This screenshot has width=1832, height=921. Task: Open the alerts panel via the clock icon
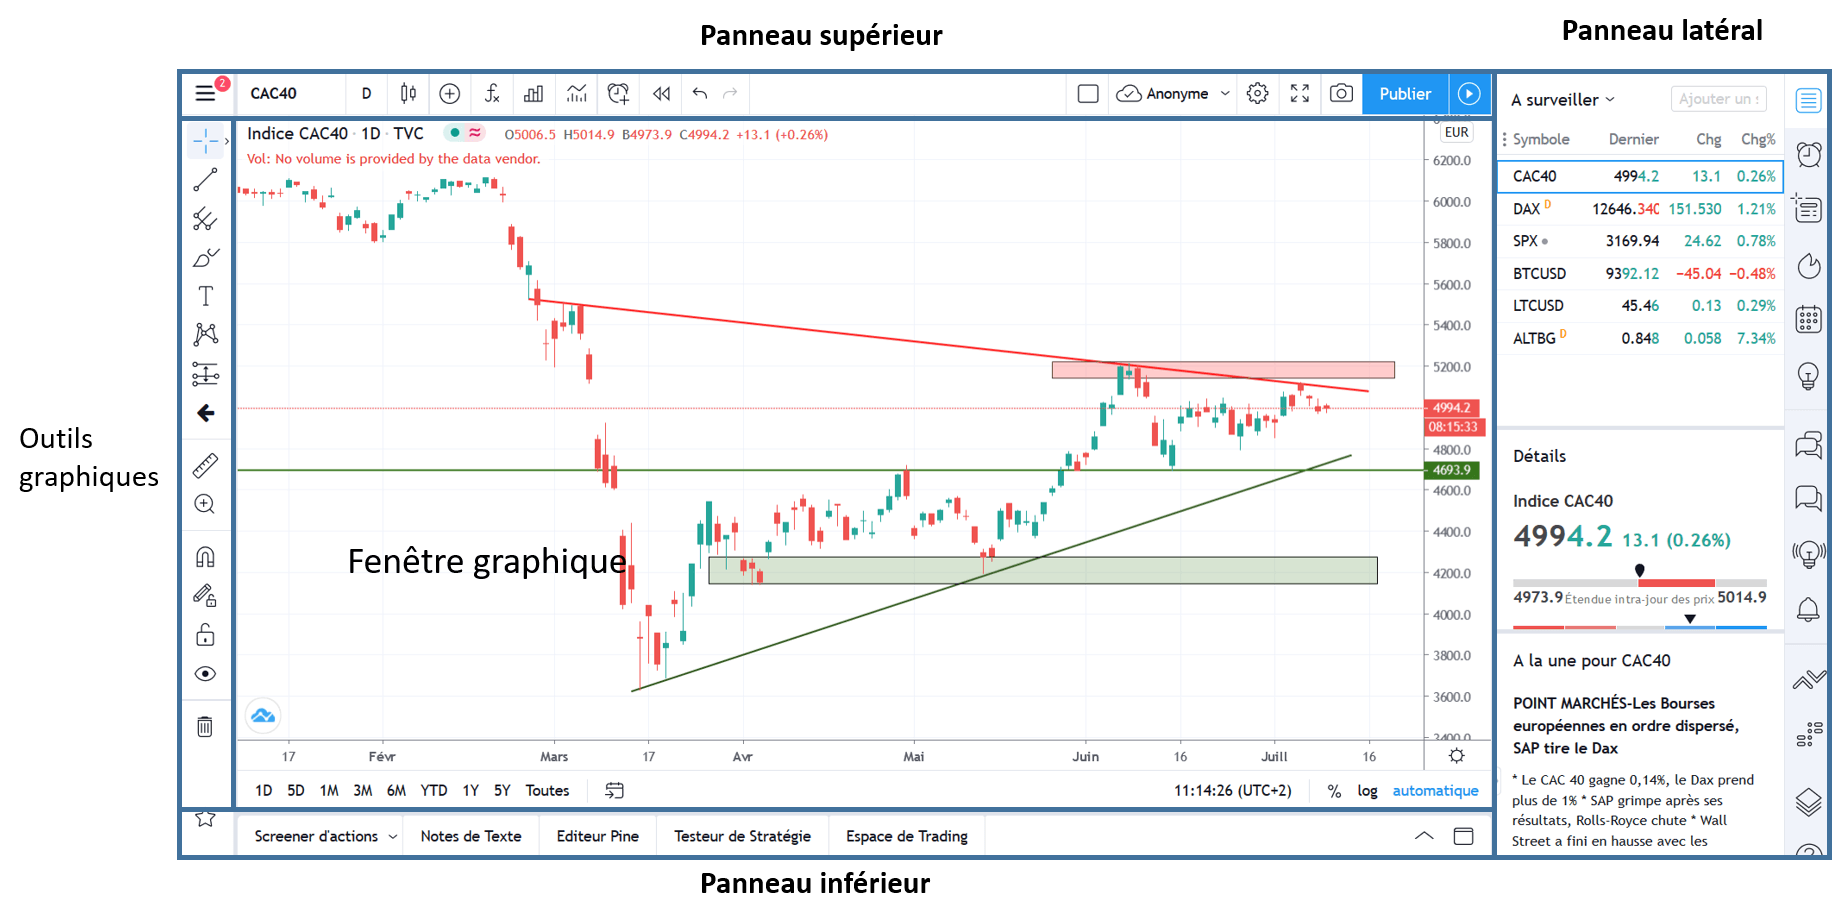(x=1808, y=154)
